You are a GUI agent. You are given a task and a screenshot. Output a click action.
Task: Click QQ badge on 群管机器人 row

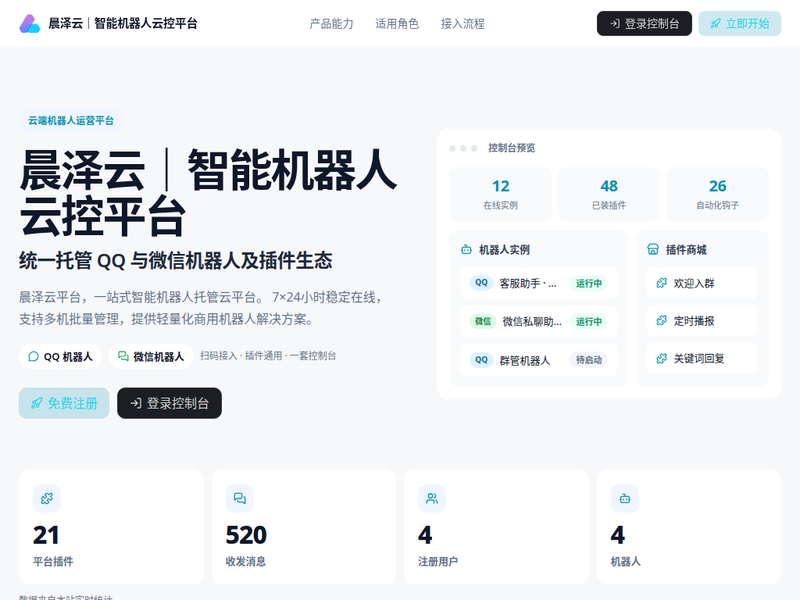[481, 360]
